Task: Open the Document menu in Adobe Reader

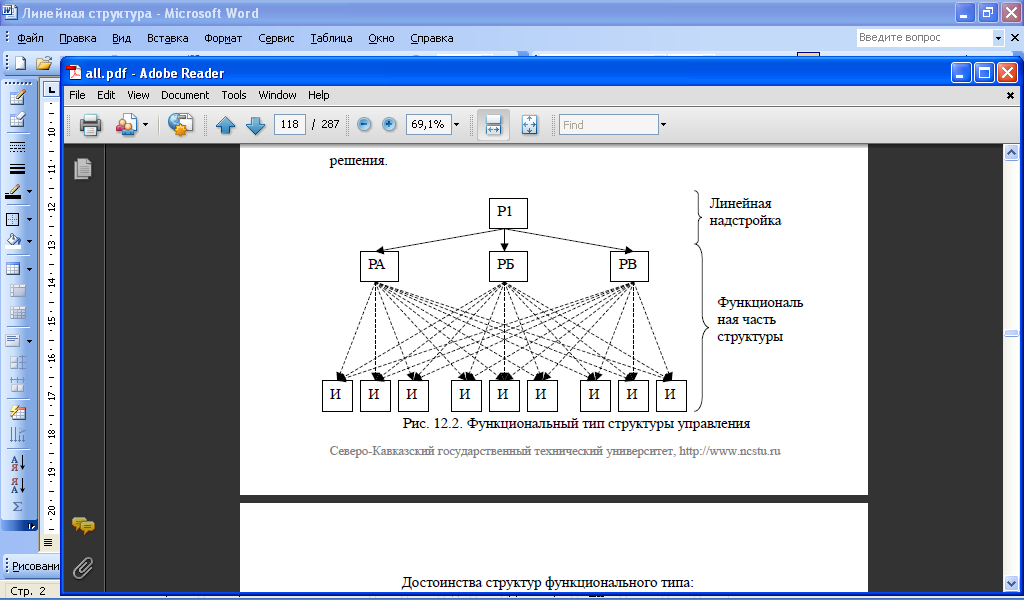Action: [x=185, y=95]
